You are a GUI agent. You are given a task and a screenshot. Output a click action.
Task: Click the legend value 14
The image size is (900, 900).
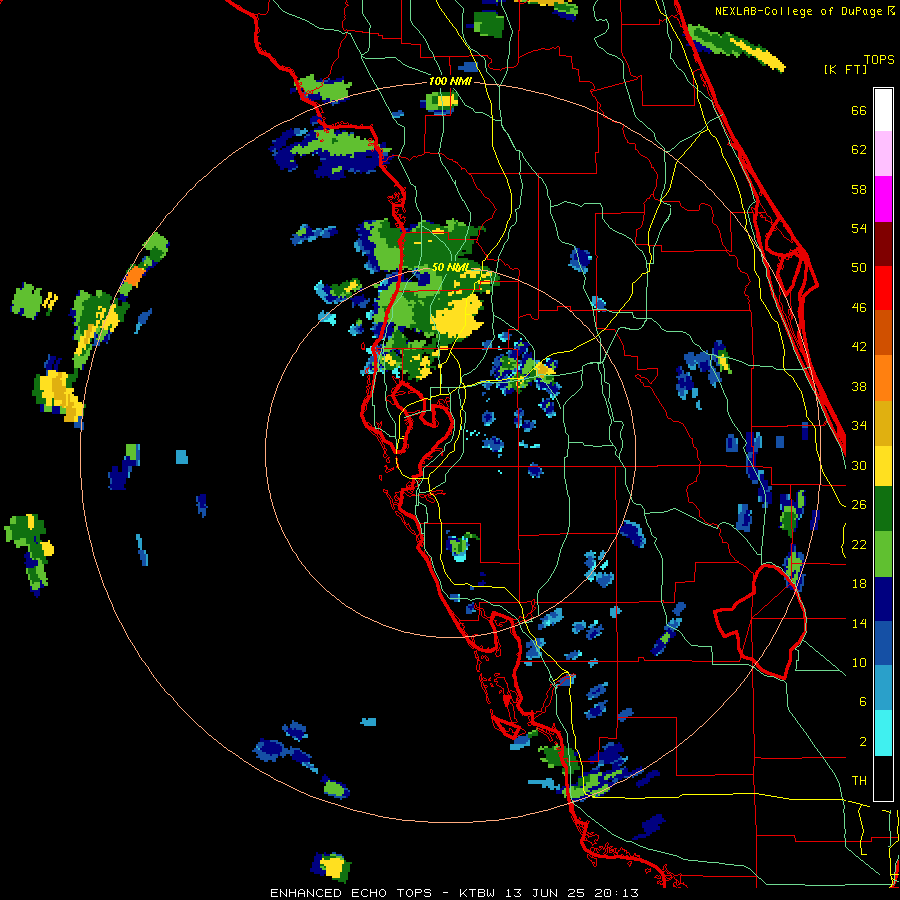pyautogui.click(x=859, y=623)
